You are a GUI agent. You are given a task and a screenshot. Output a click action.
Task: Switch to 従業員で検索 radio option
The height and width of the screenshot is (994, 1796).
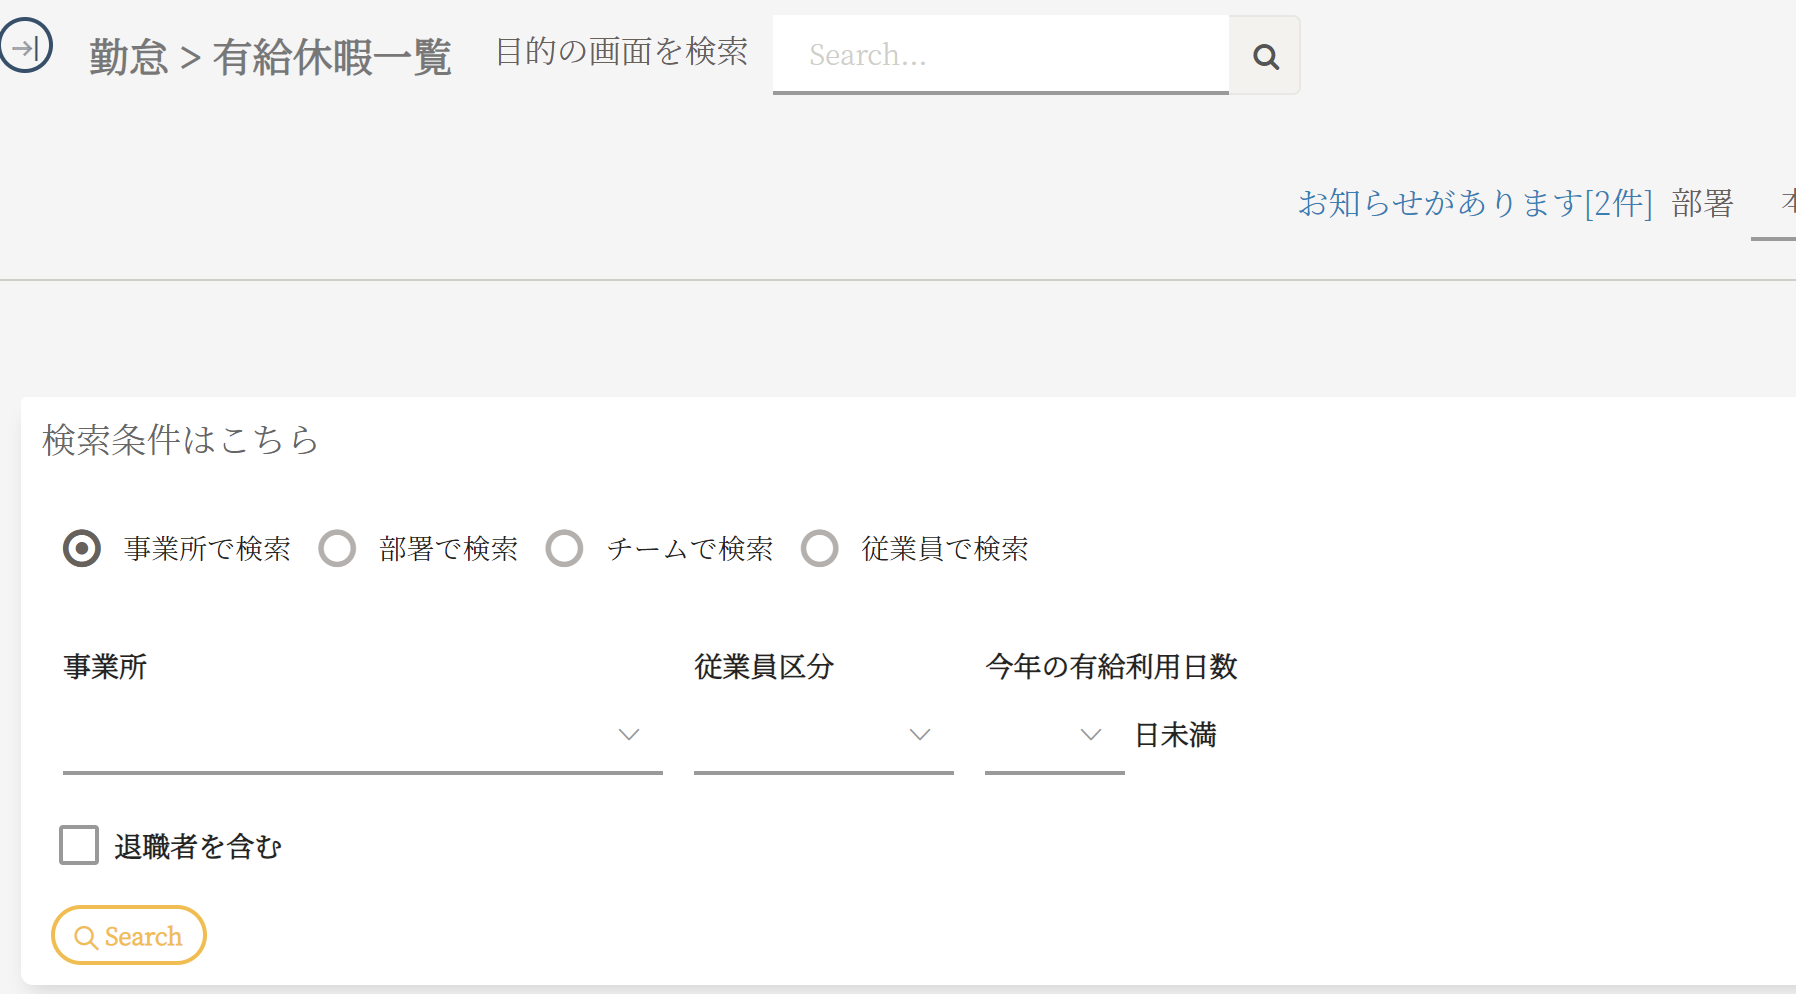point(819,548)
